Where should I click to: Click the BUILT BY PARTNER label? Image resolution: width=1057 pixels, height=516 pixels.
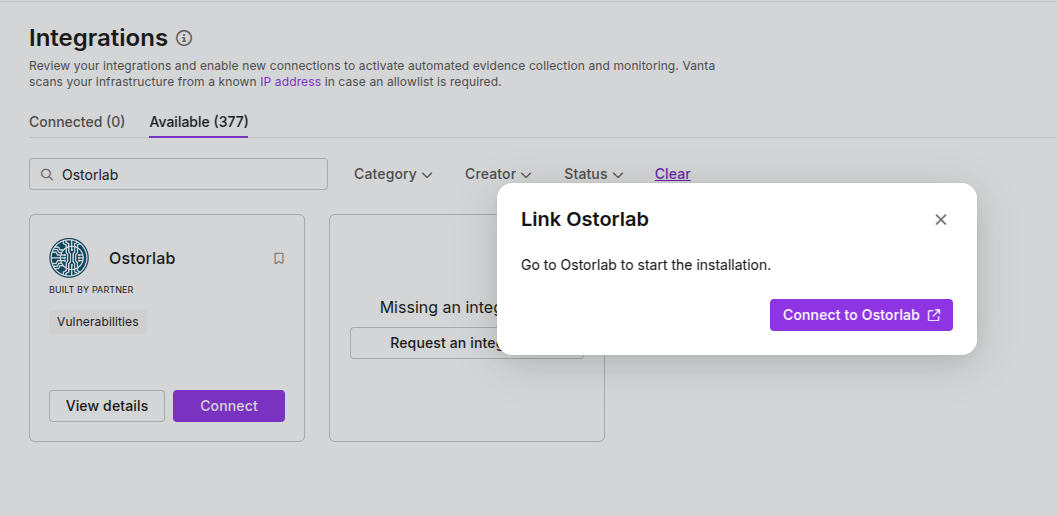tap(91, 289)
